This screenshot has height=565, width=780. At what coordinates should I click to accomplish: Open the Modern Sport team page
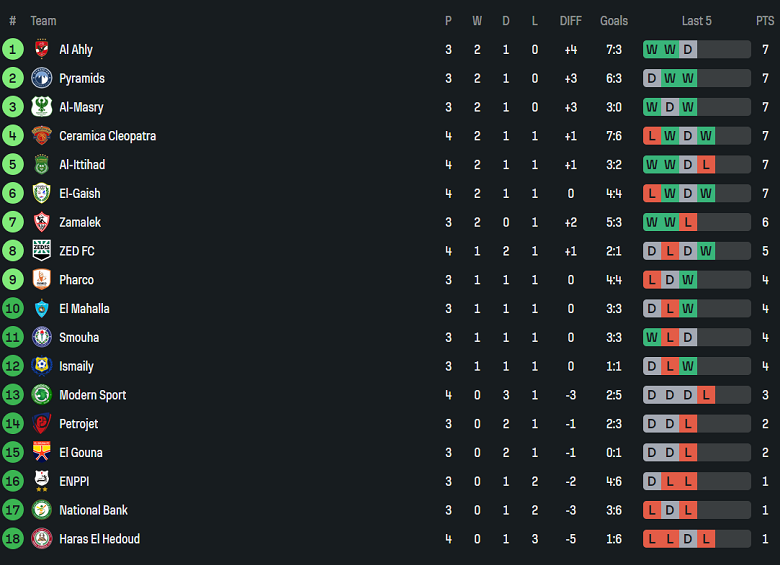[x=92, y=395]
